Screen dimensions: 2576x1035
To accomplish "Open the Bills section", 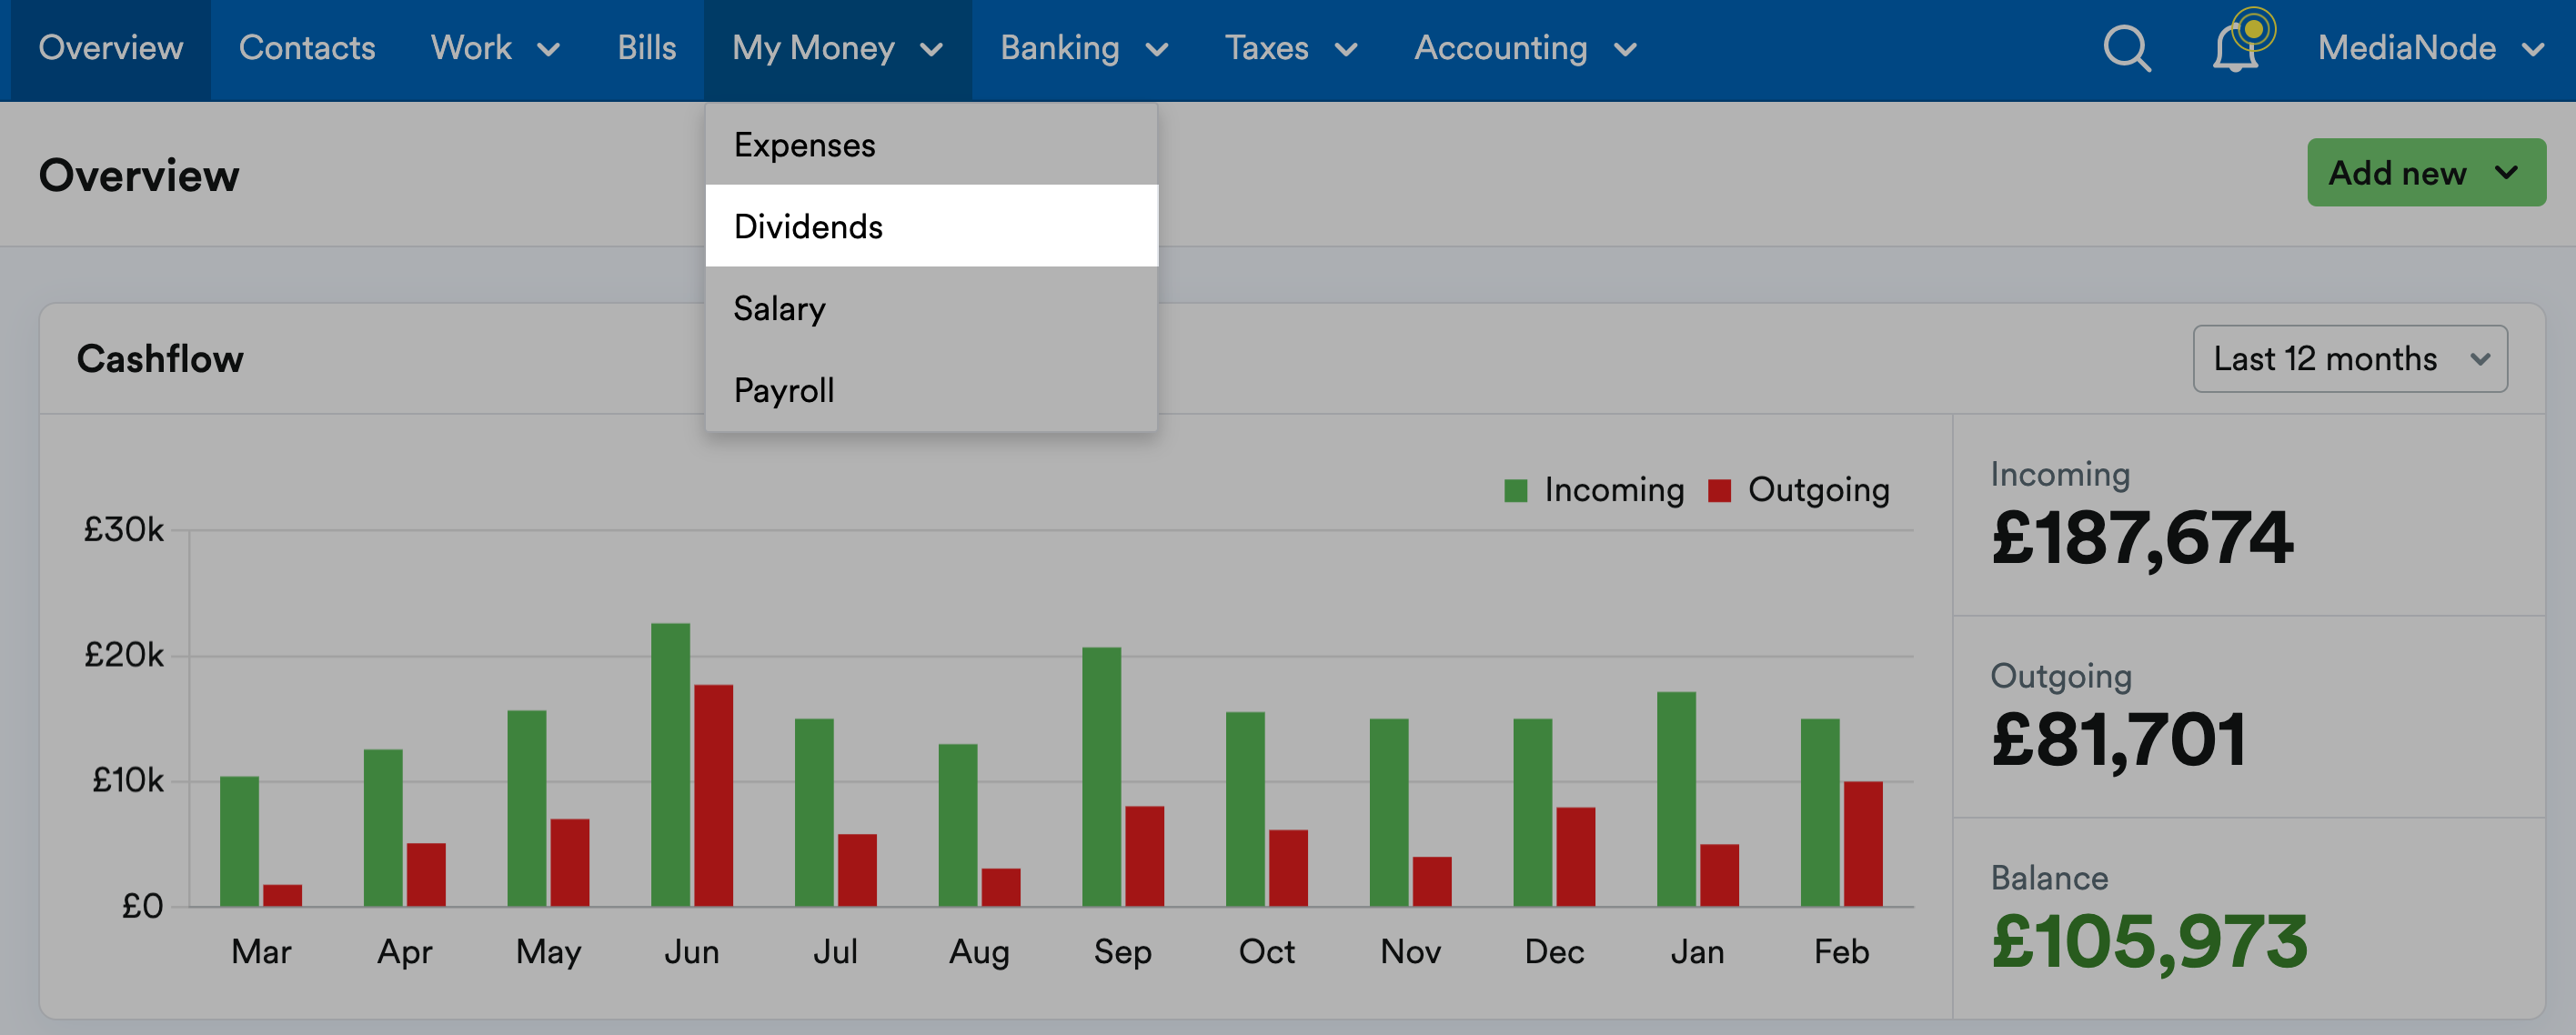I will tap(646, 48).
